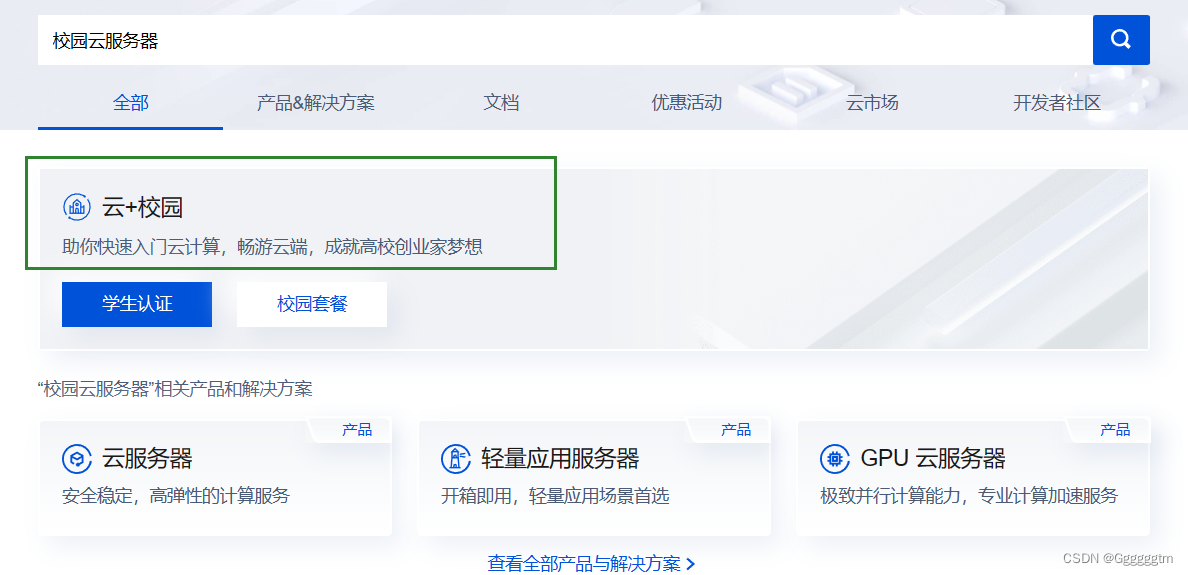
Task: Switch to the 开发者社区 tab
Action: pos(1057,103)
